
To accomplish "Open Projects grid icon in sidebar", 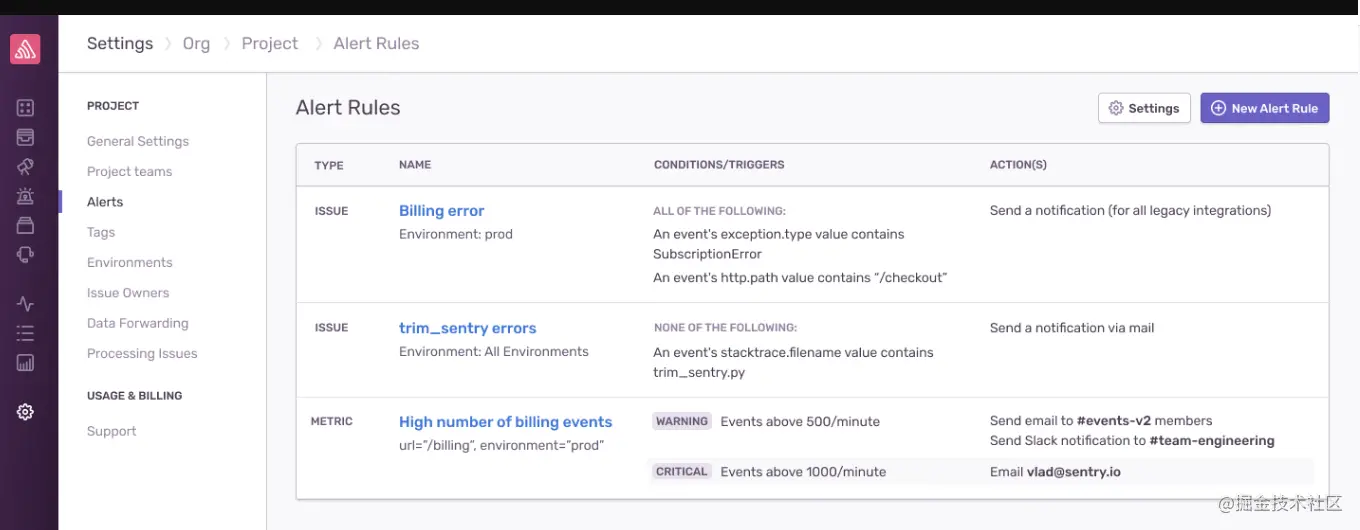I will 26,108.
